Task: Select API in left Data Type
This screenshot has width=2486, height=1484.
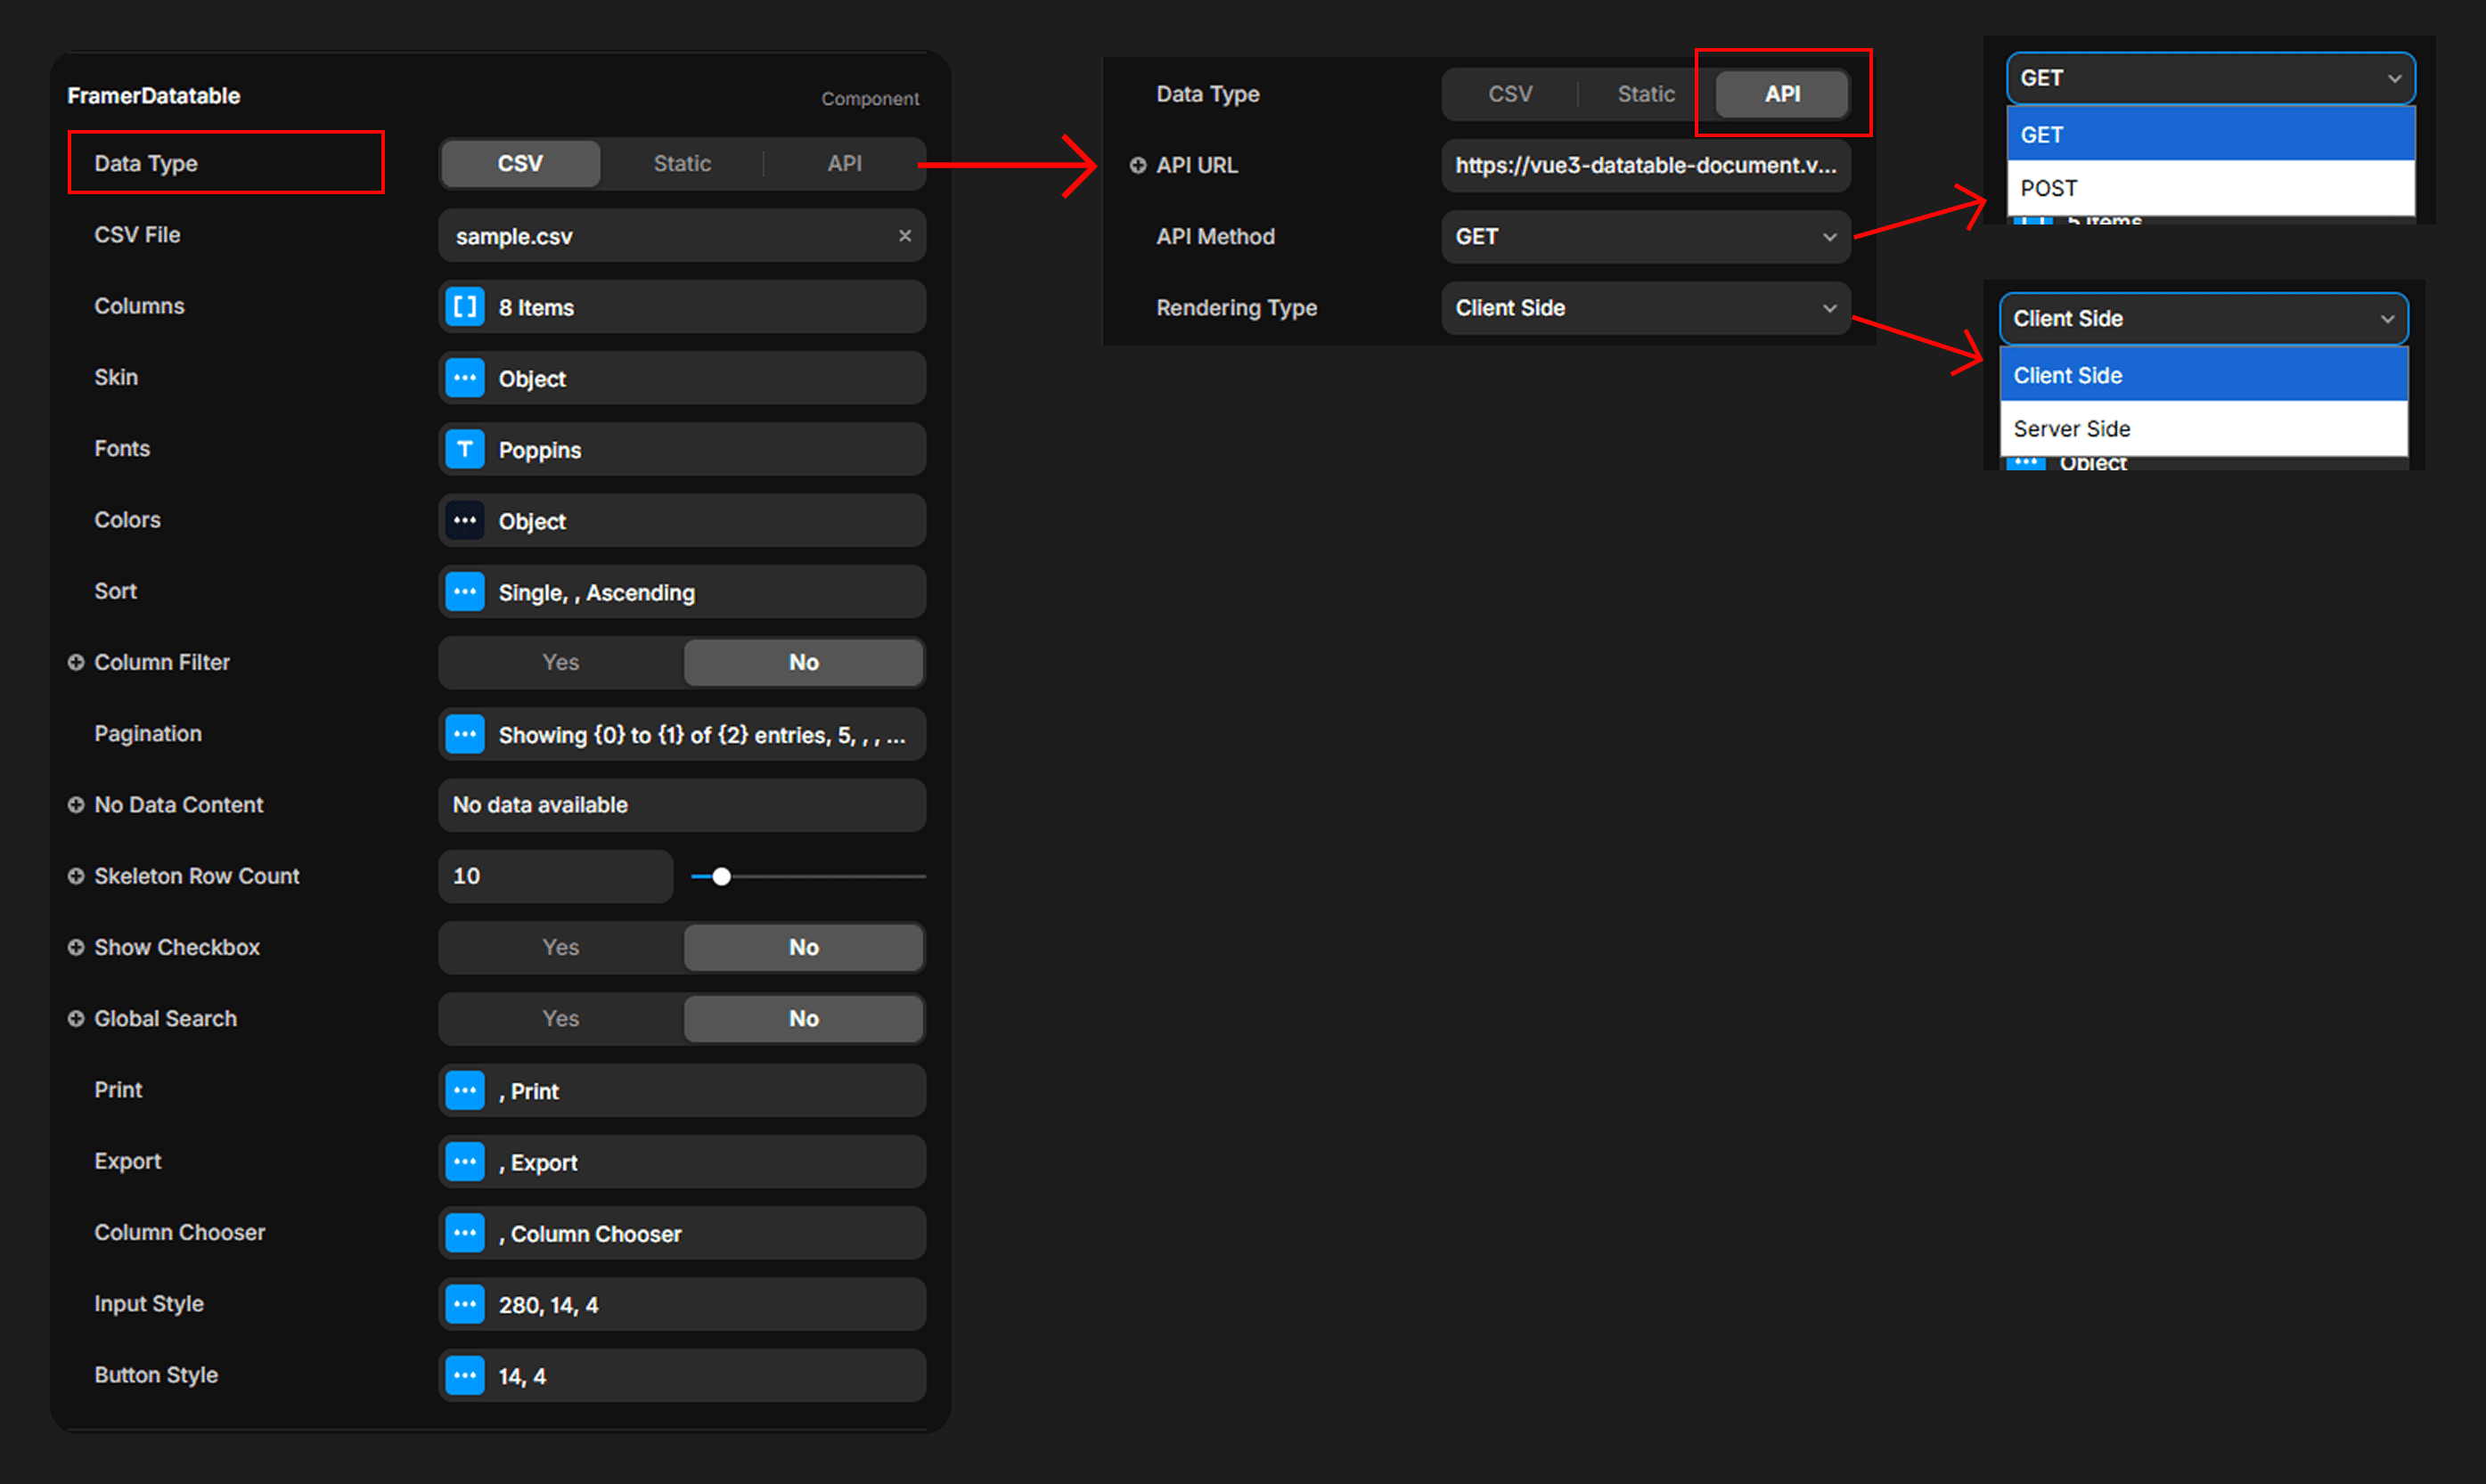Action: pyautogui.click(x=844, y=163)
